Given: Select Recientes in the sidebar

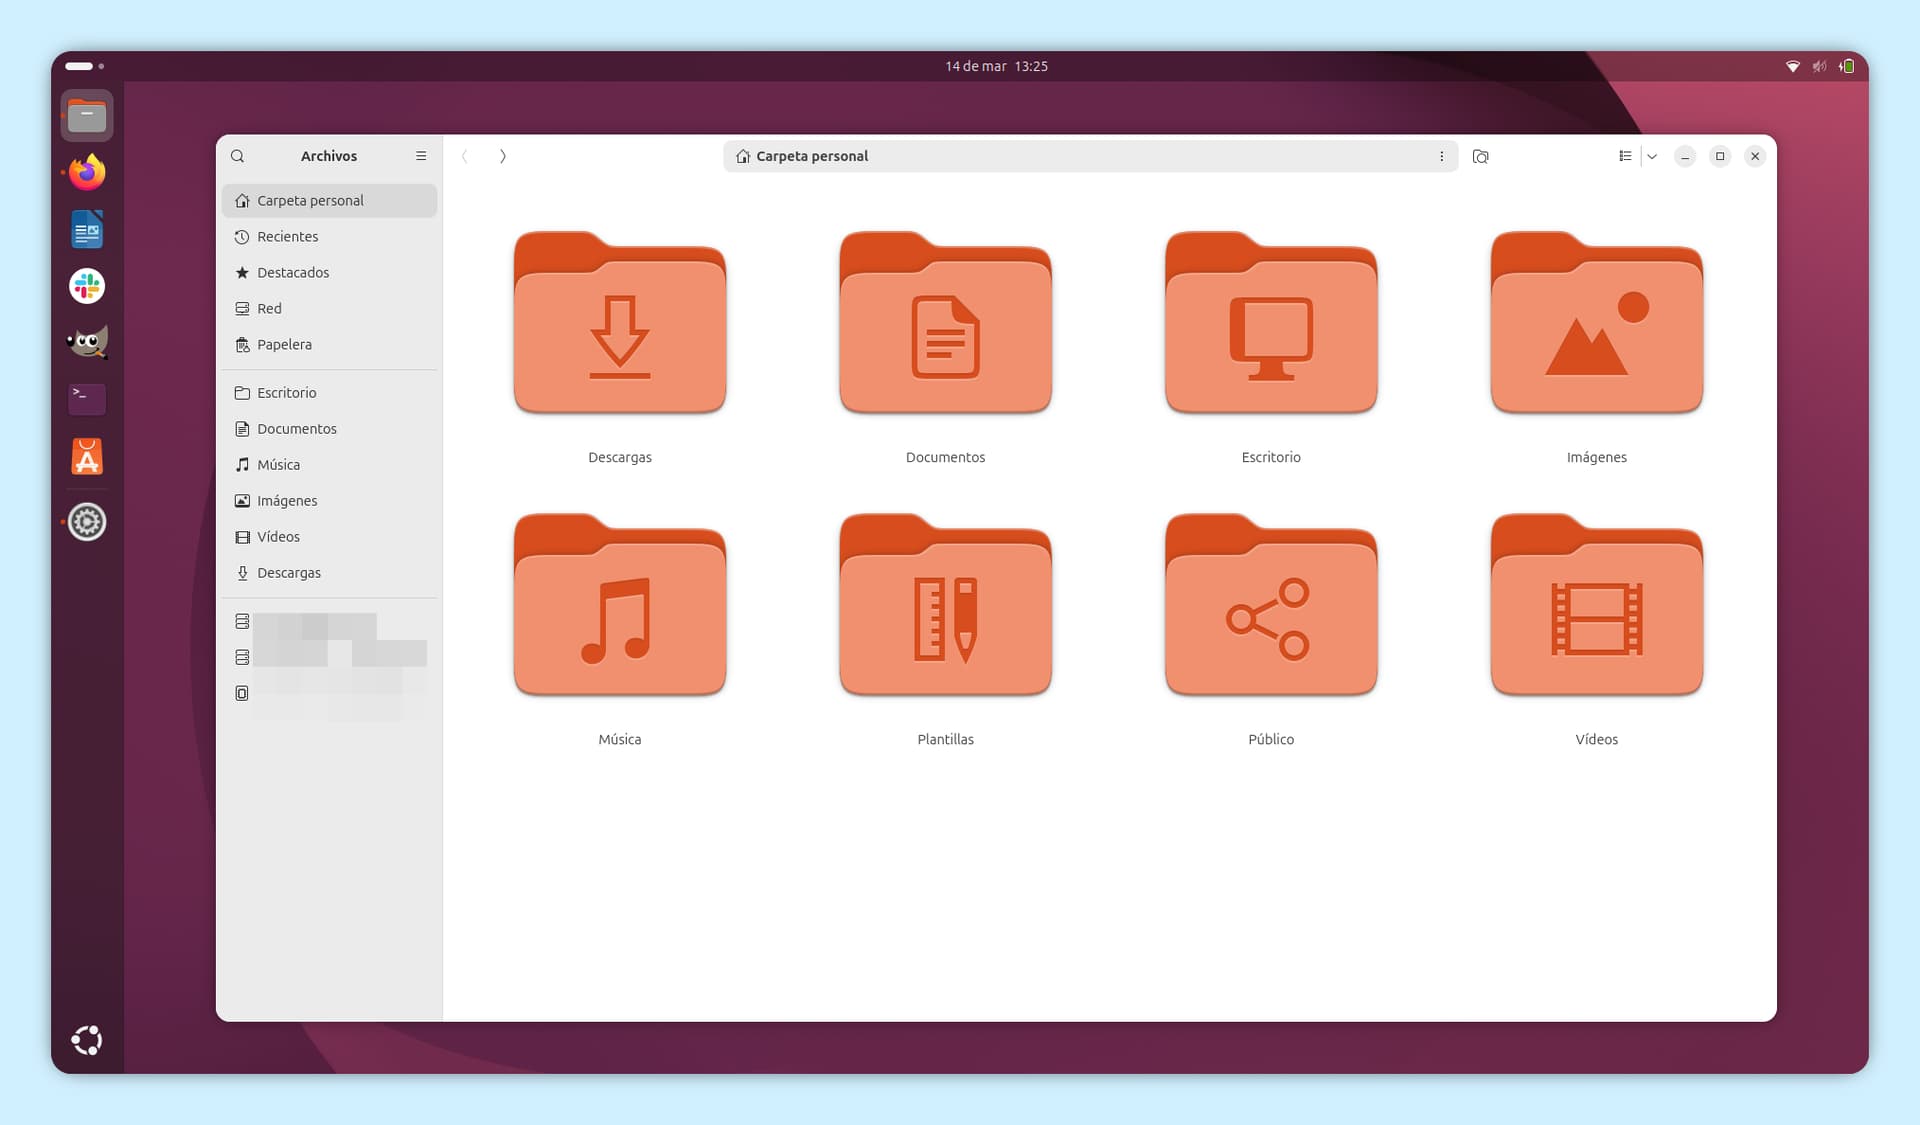Looking at the screenshot, I should tap(329, 236).
